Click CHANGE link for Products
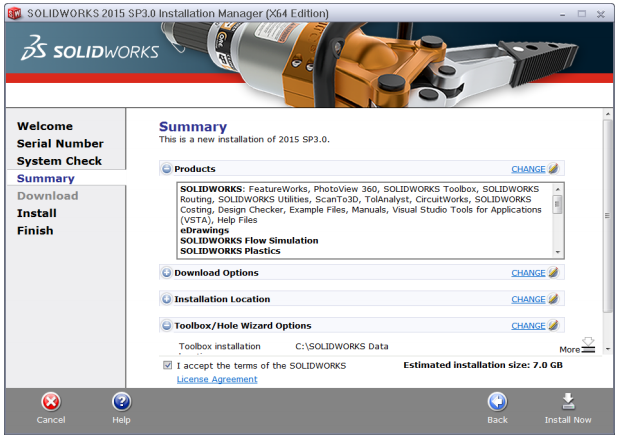This screenshot has width=620, height=439. 528,169
